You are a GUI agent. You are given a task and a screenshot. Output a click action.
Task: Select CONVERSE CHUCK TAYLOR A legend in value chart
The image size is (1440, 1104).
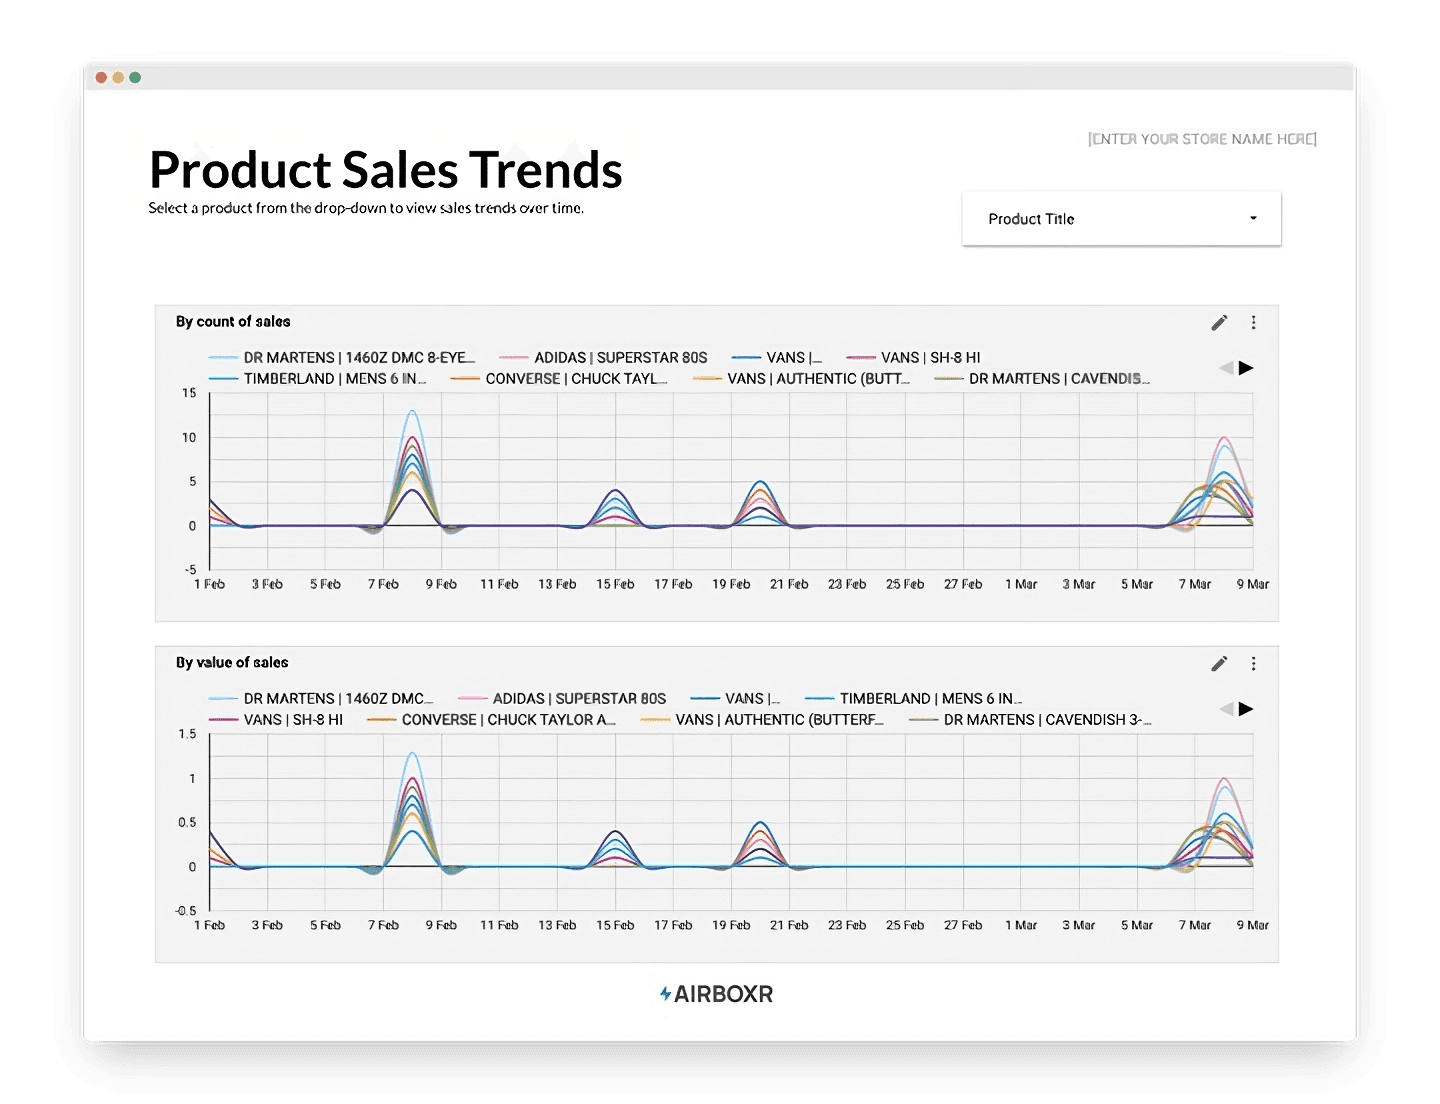[x=491, y=719]
